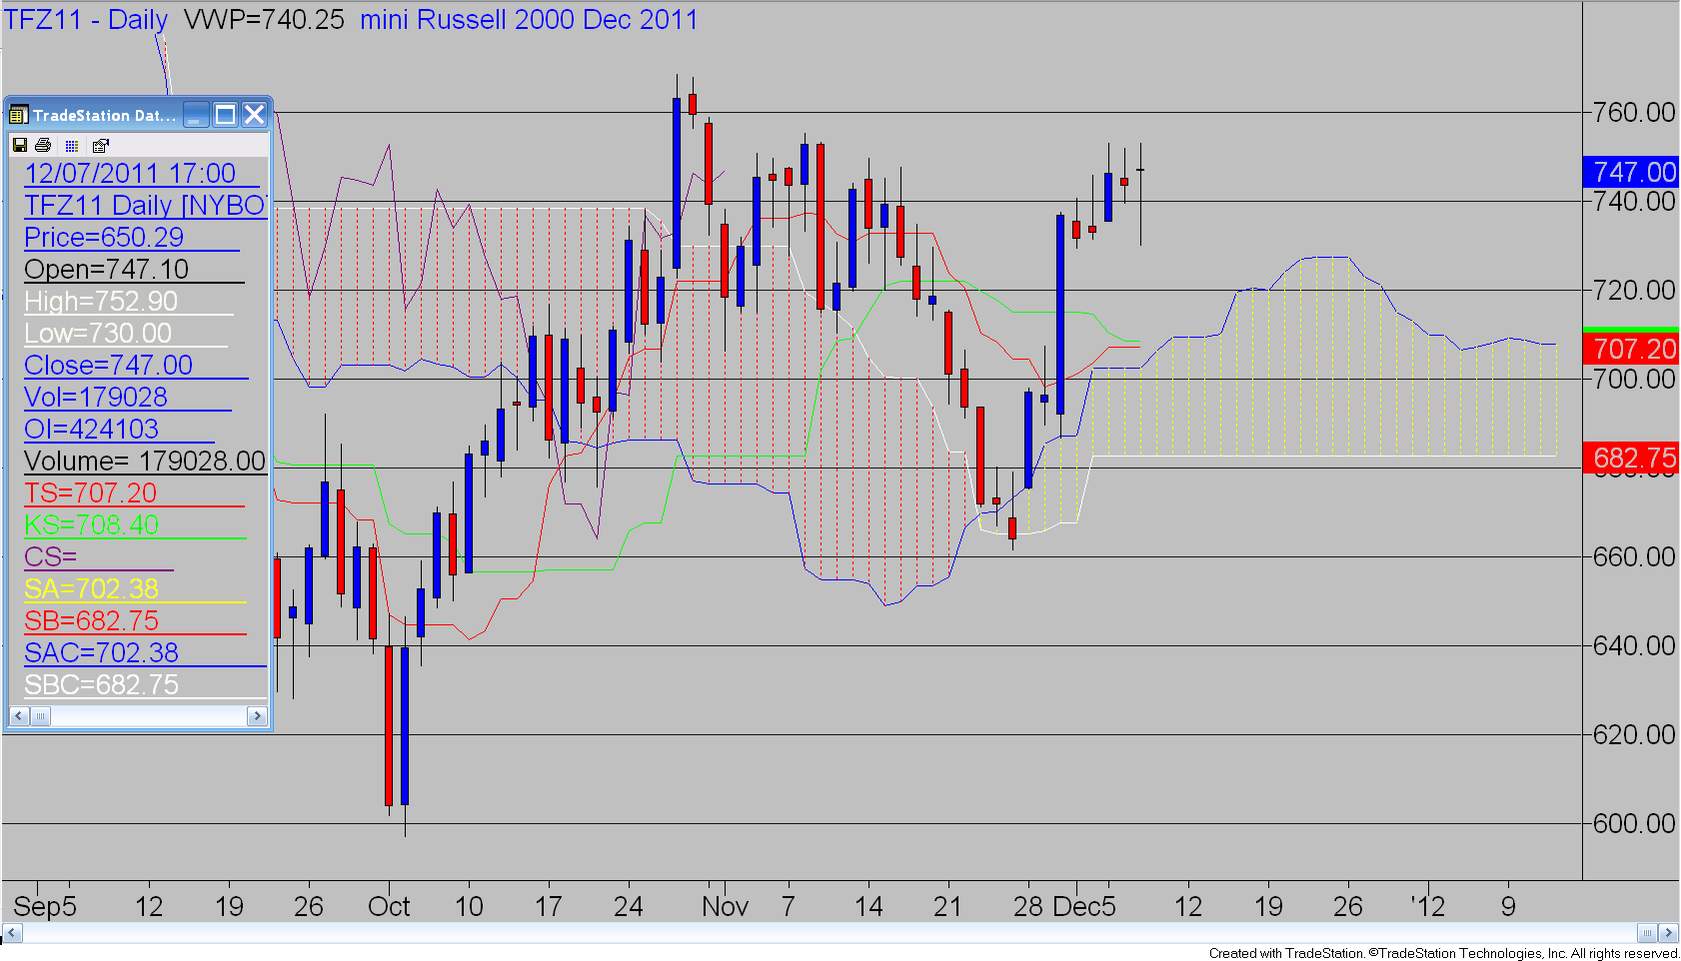Click the Nov date axis label
Screen dimensions: 1681x961
(725, 907)
